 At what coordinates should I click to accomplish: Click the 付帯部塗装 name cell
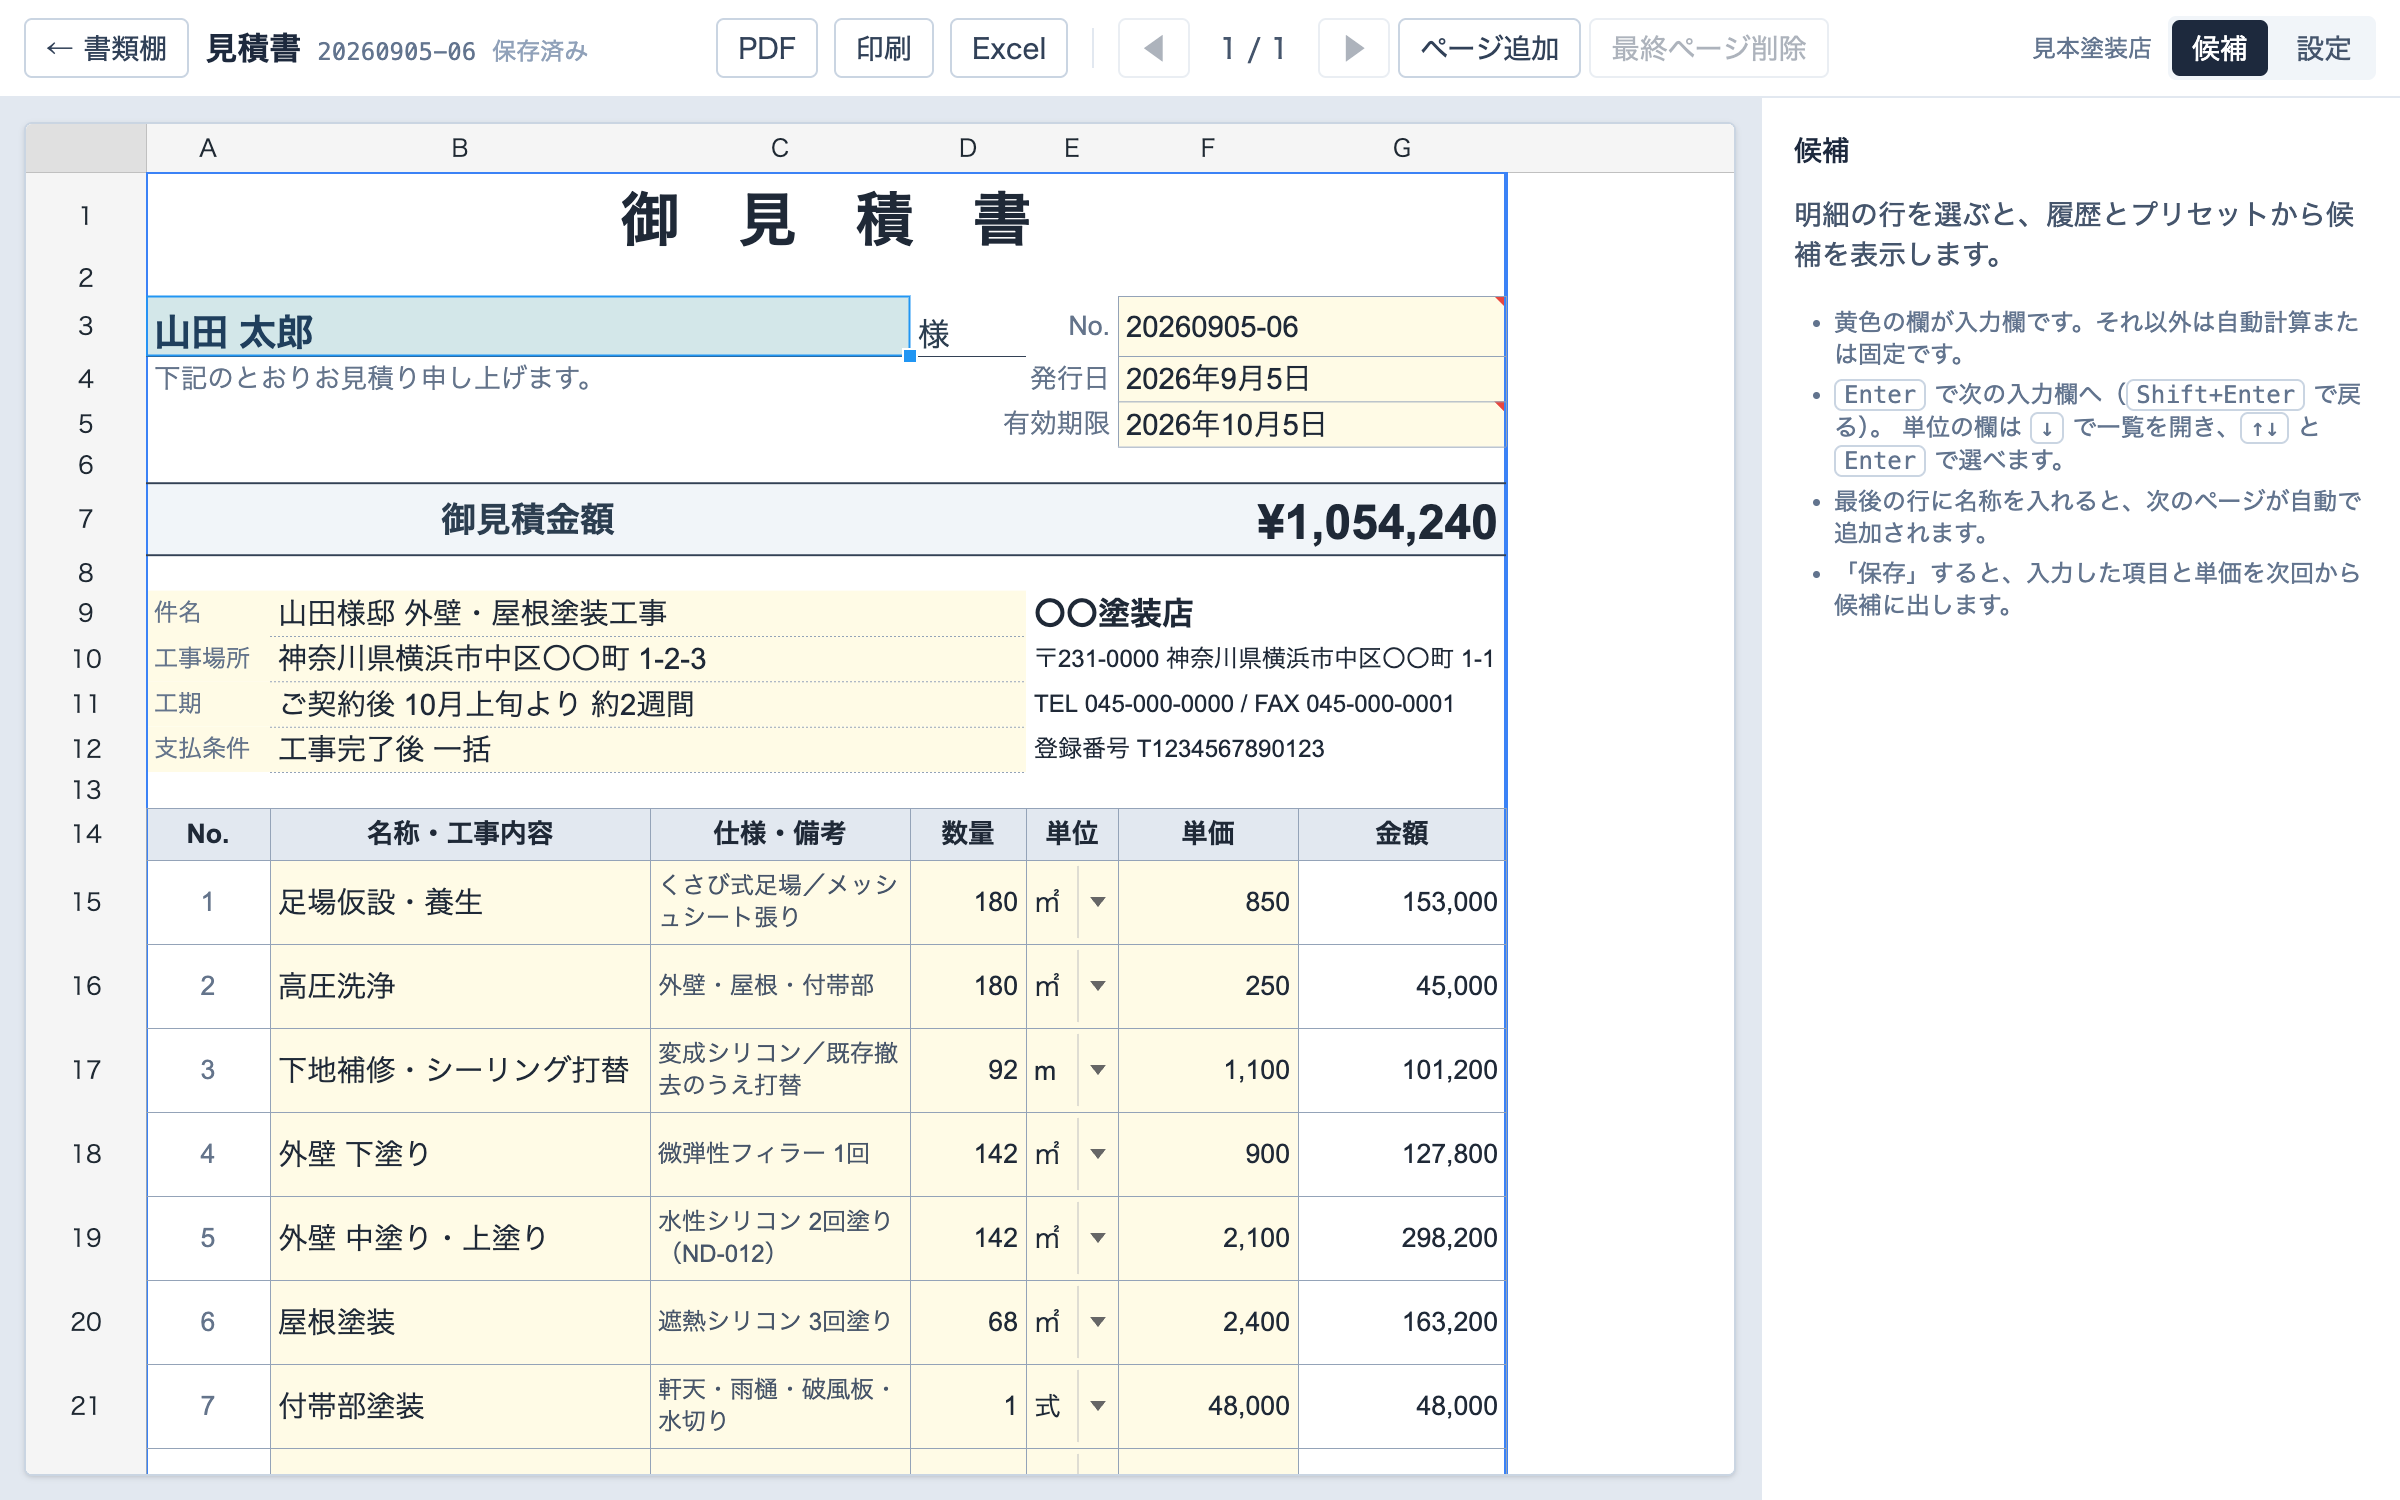[x=460, y=1406]
